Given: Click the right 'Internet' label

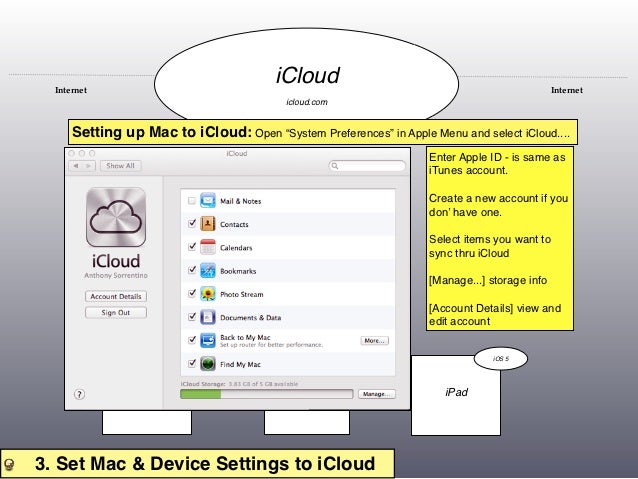Looking at the screenshot, I should pyautogui.click(x=567, y=90).
